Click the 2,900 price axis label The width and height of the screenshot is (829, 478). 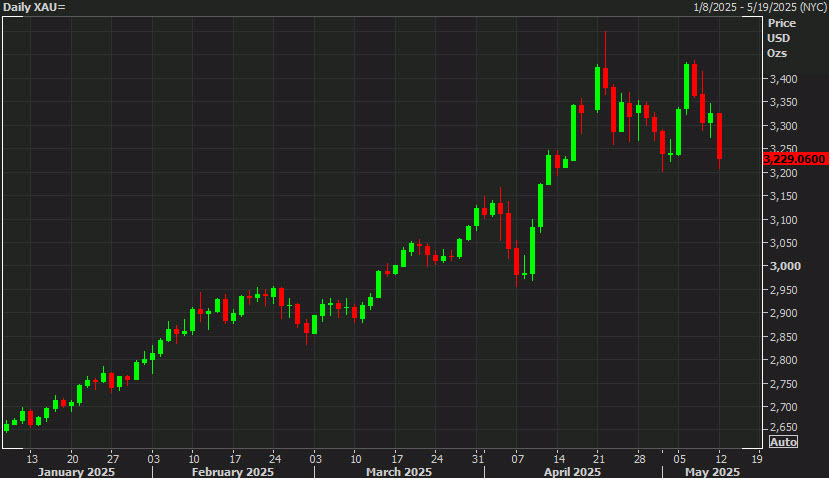pyautogui.click(x=784, y=314)
